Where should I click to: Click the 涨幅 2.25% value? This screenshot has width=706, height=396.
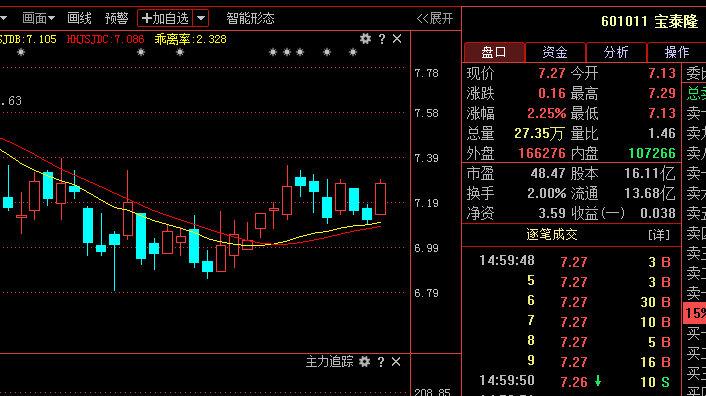point(546,113)
